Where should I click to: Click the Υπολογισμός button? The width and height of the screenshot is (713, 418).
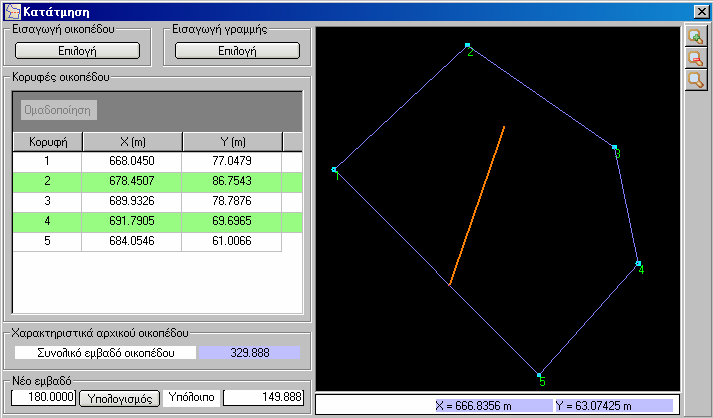coord(120,398)
